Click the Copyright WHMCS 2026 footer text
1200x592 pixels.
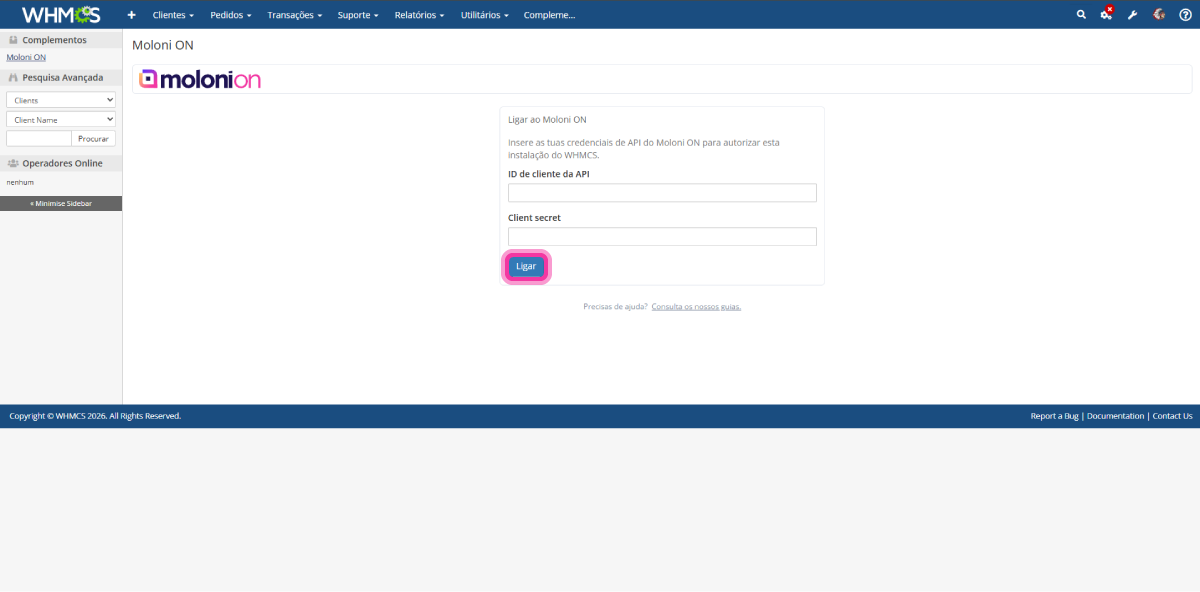[x=95, y=416]
